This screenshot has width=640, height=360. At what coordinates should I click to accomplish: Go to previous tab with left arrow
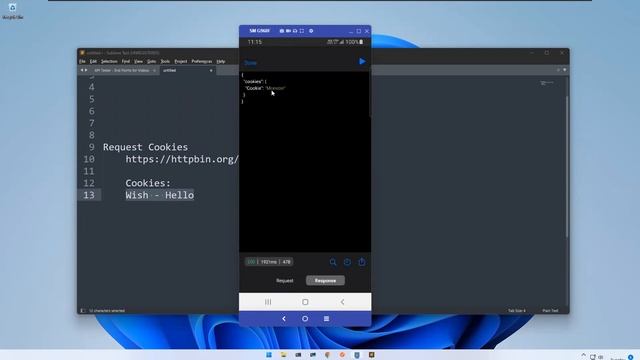[82, 70]
